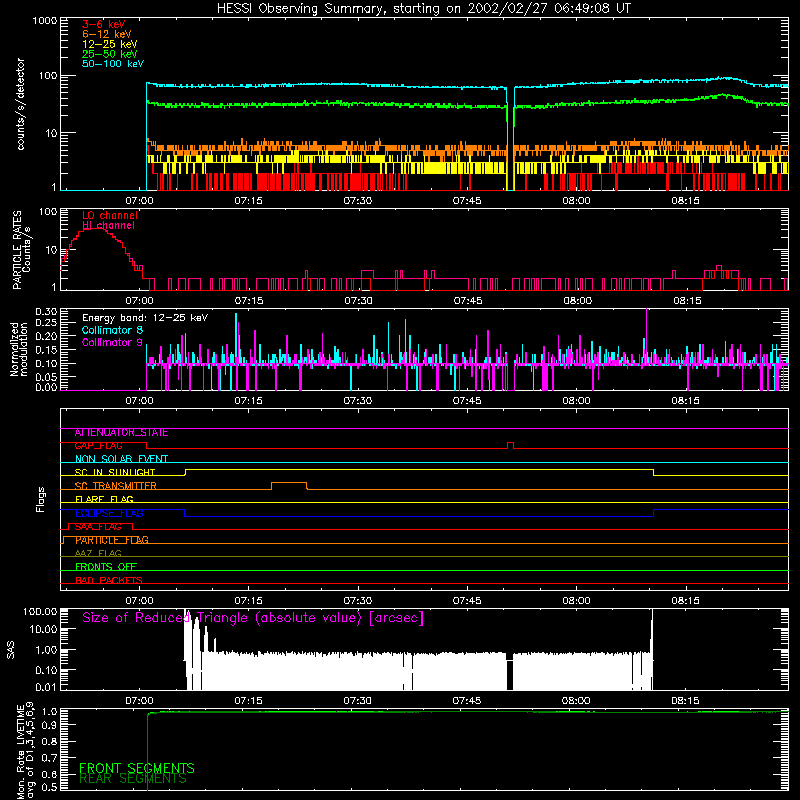The width and height of the screenshot is (800, 800).
Task: Click the yellow 12-25 keV legend label in the count rate panel
Action: click(x=110, y=44)
